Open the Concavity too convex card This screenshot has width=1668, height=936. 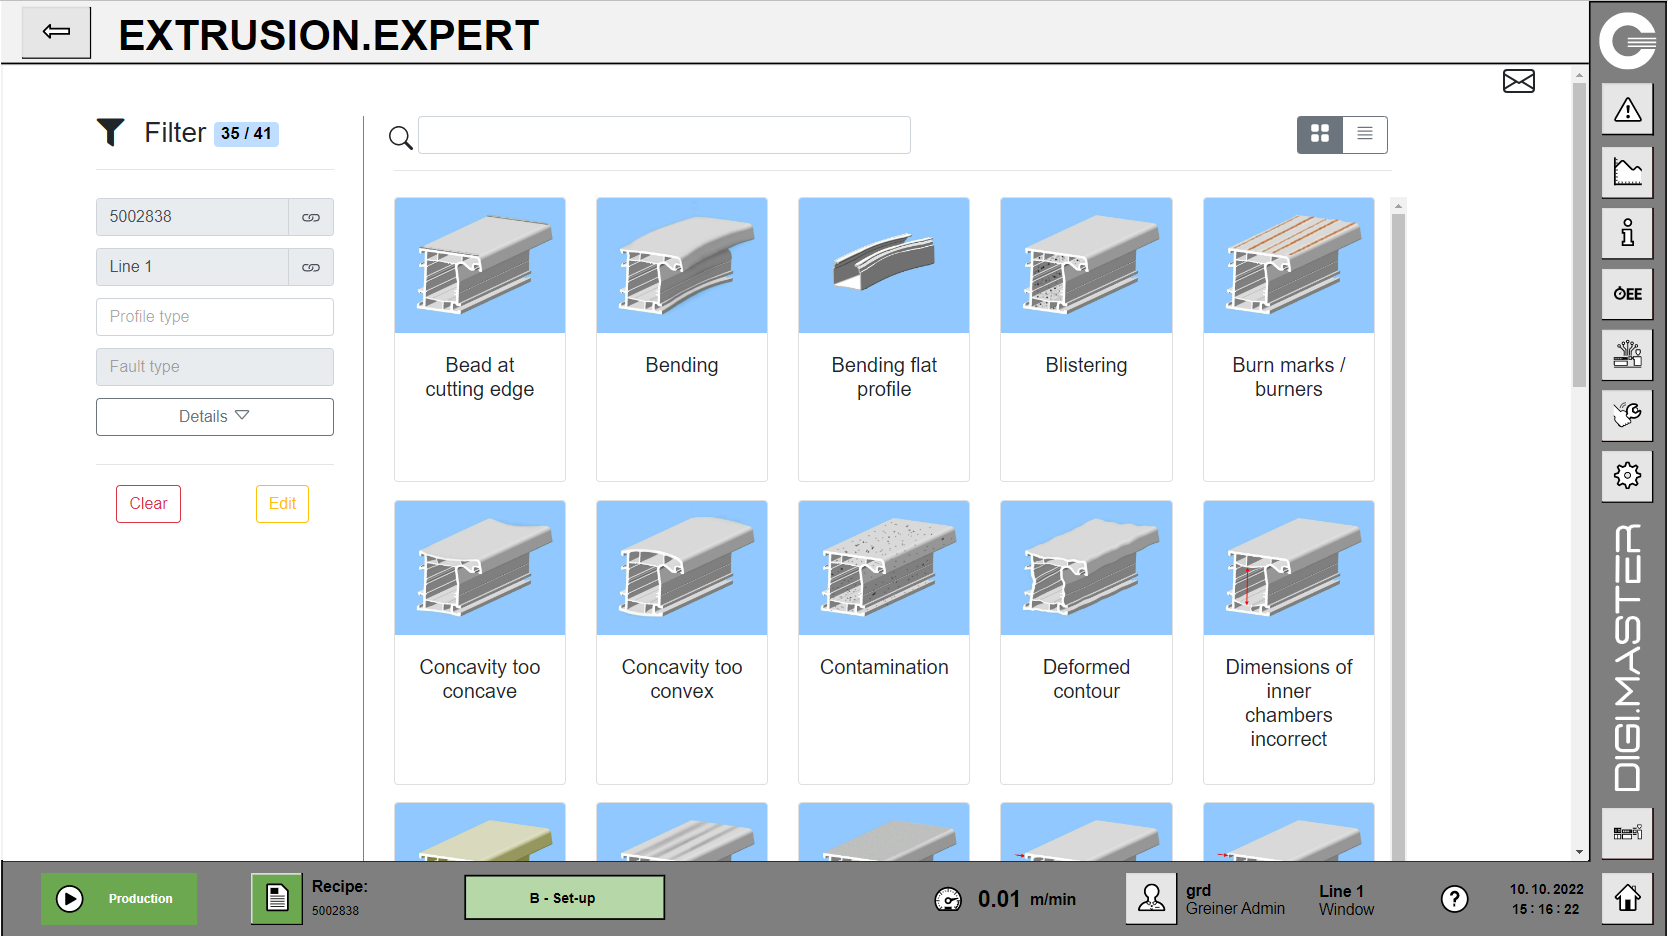click(682, 642)
